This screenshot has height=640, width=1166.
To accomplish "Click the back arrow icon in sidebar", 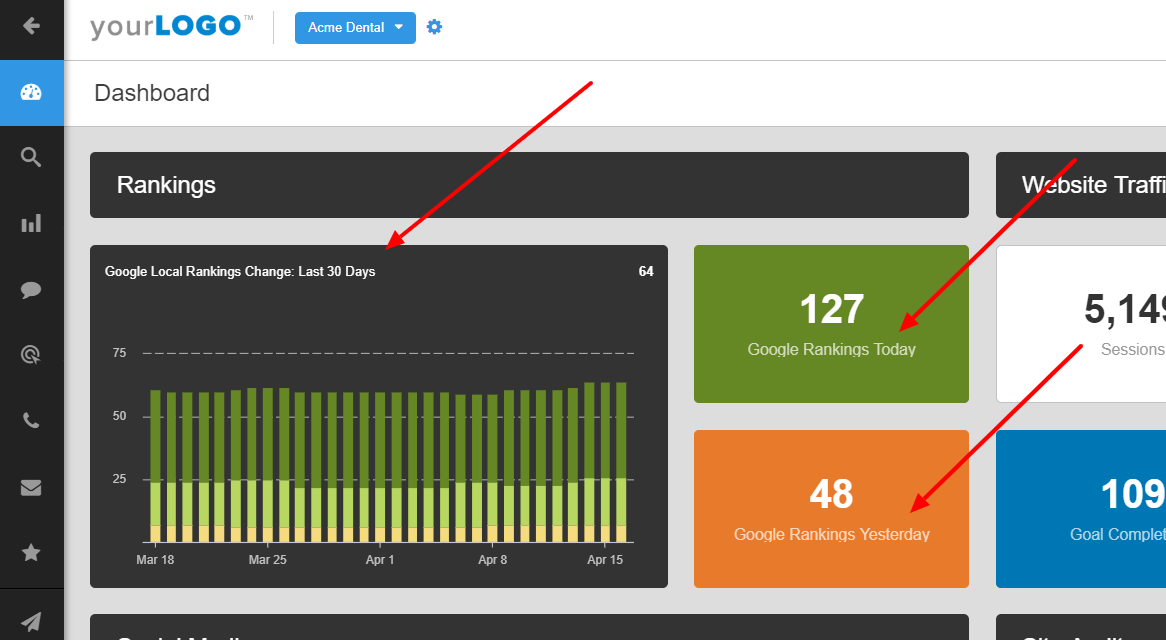I will pos(31,27).
